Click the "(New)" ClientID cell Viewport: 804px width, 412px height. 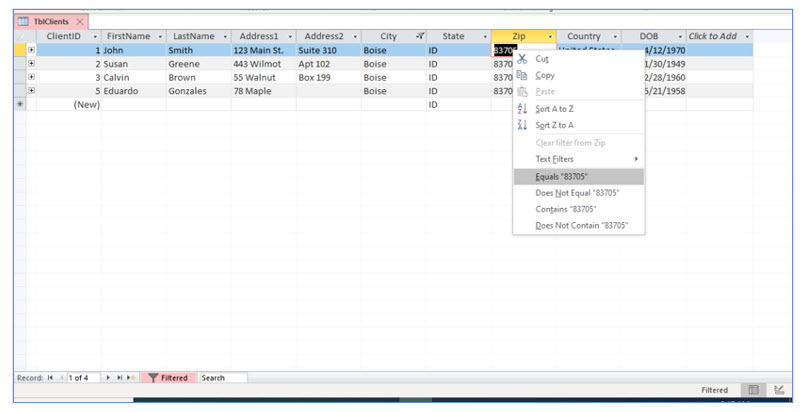69,105
